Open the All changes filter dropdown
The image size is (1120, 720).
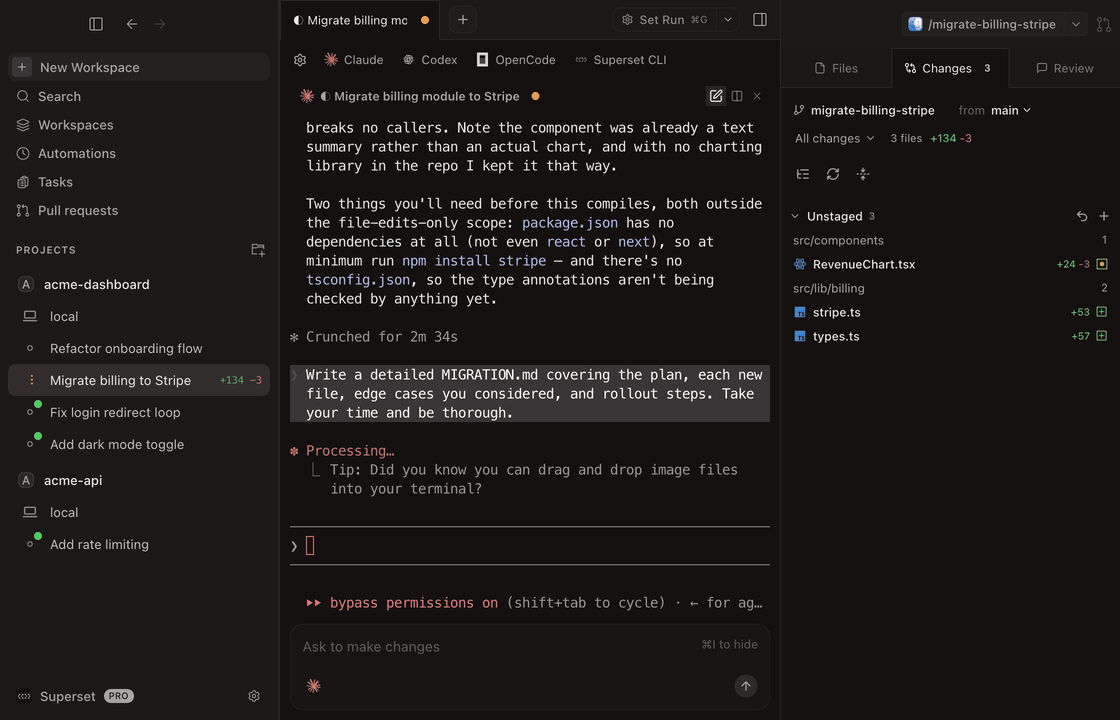point(834,139)
